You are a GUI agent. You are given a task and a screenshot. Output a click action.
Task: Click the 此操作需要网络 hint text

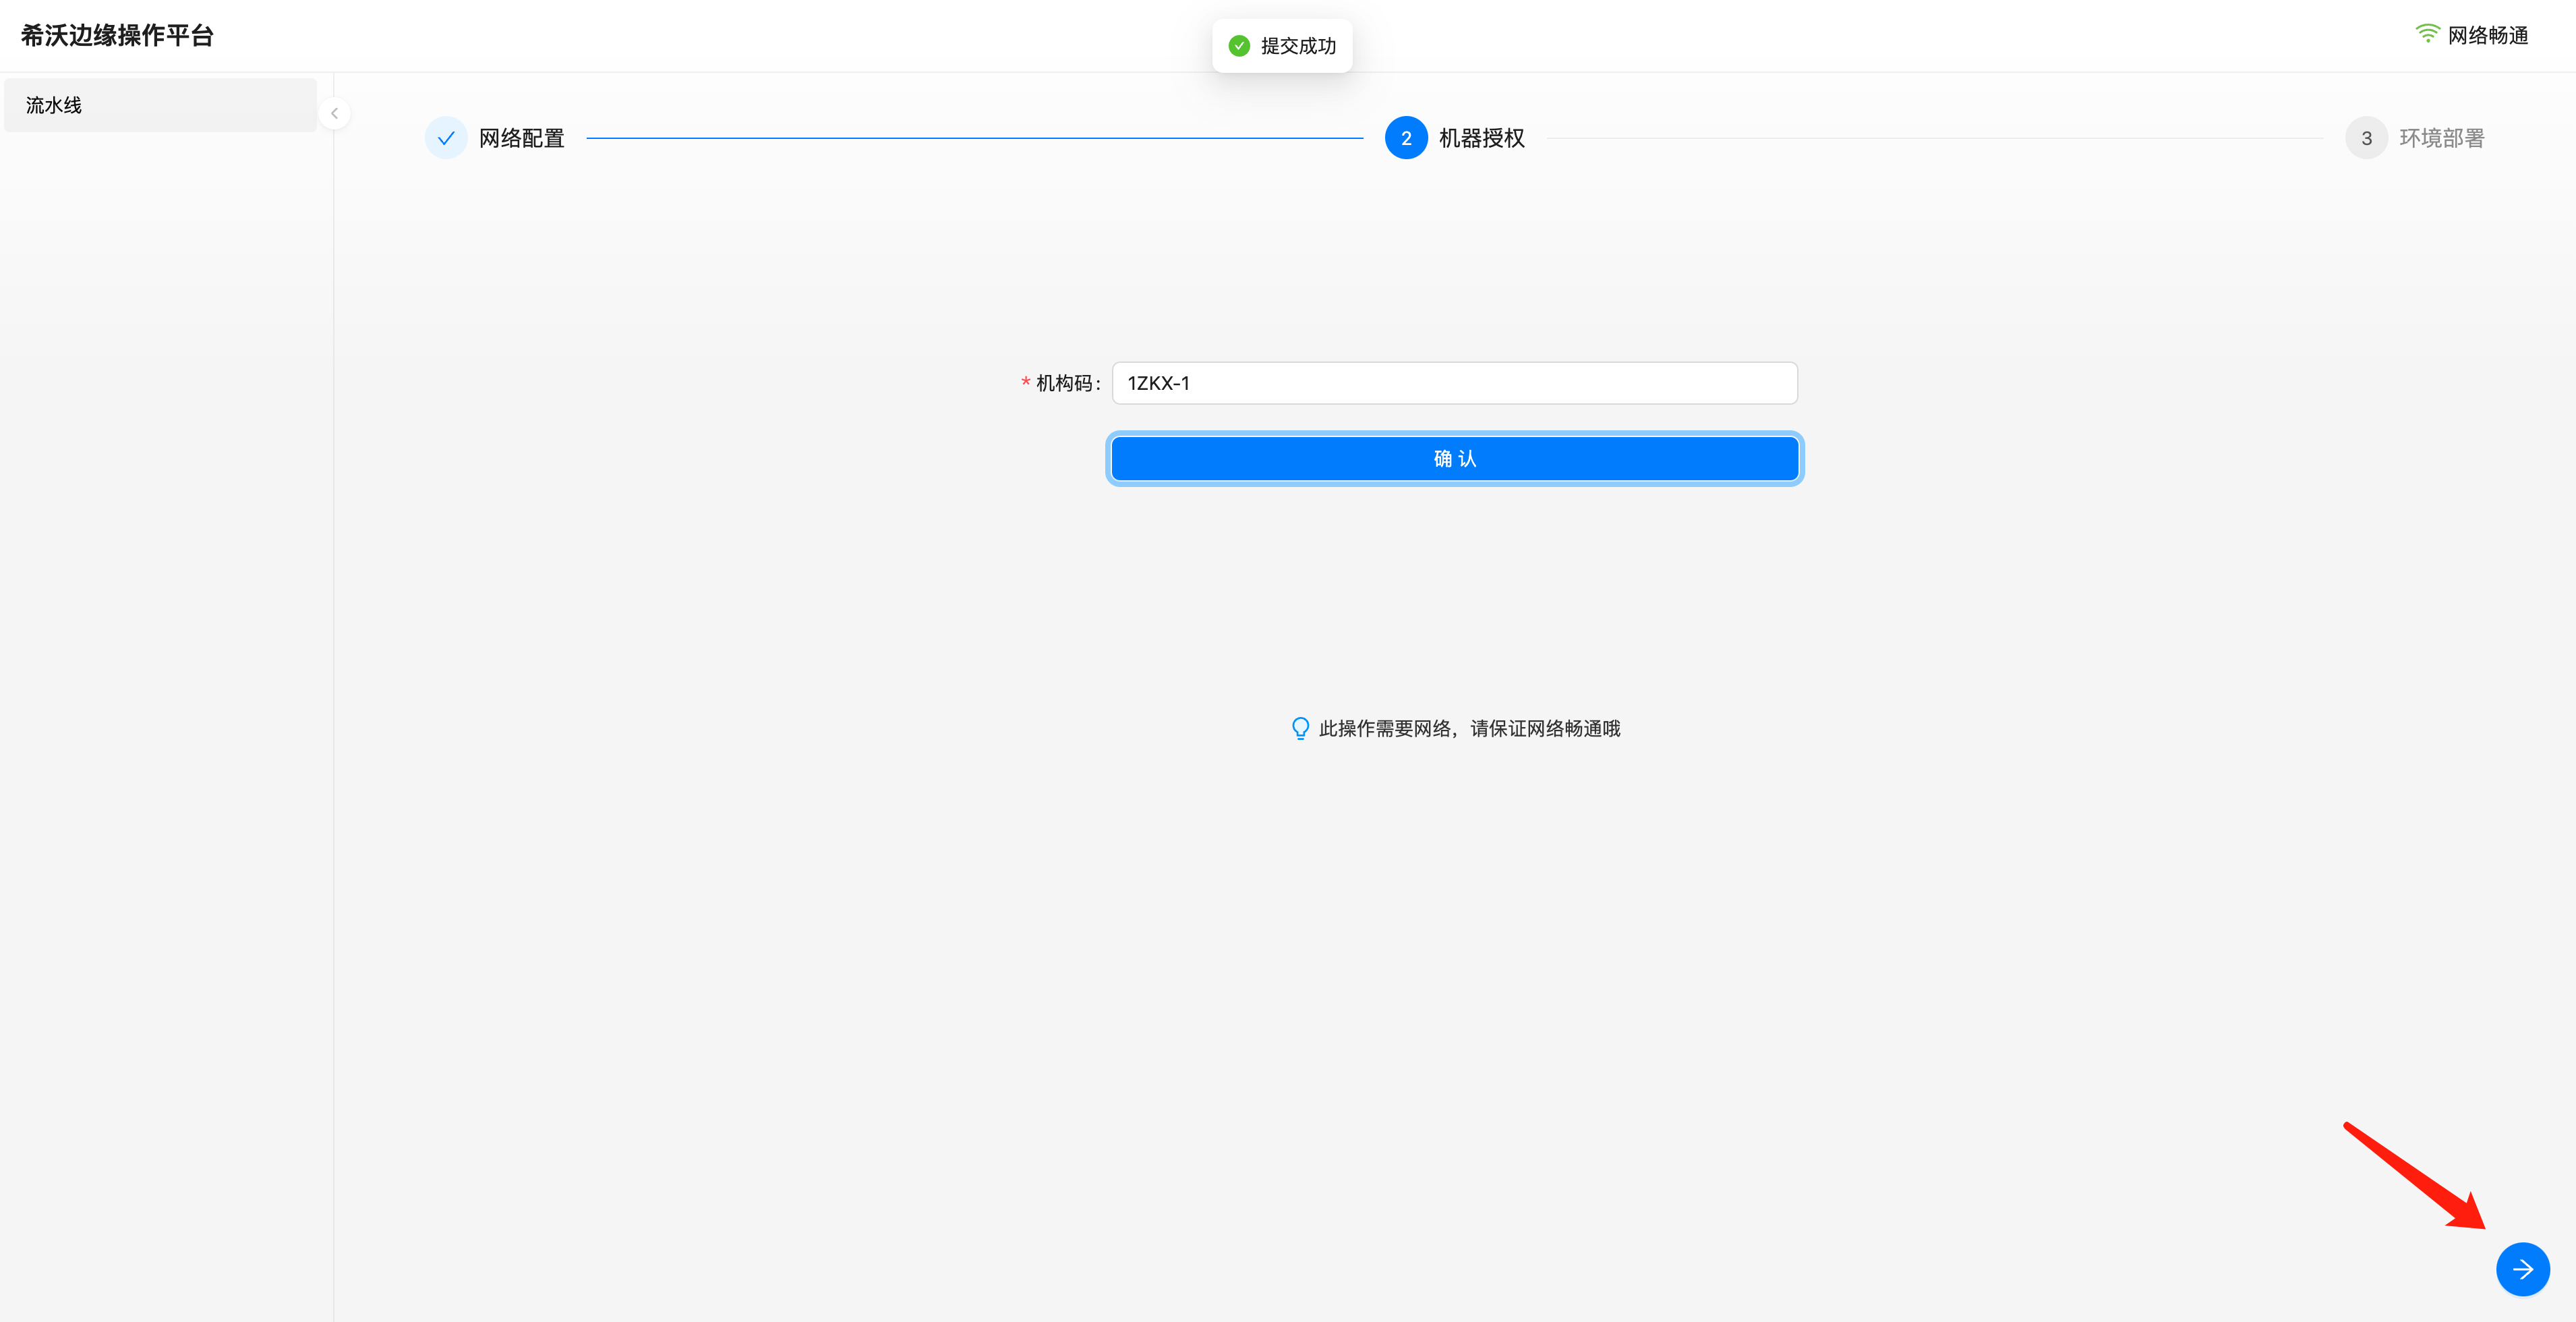tap(1469, 728)
